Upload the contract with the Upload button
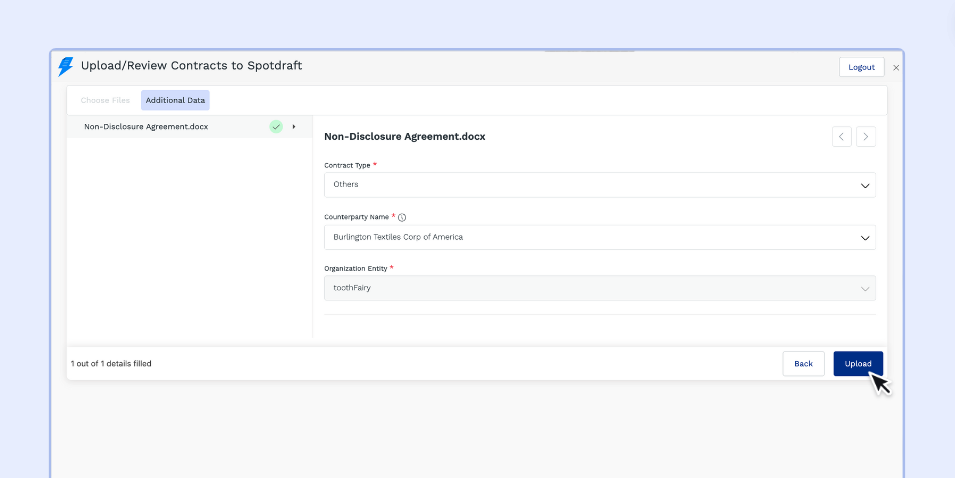Screen dimensions: 955x478 coord(858,364)
